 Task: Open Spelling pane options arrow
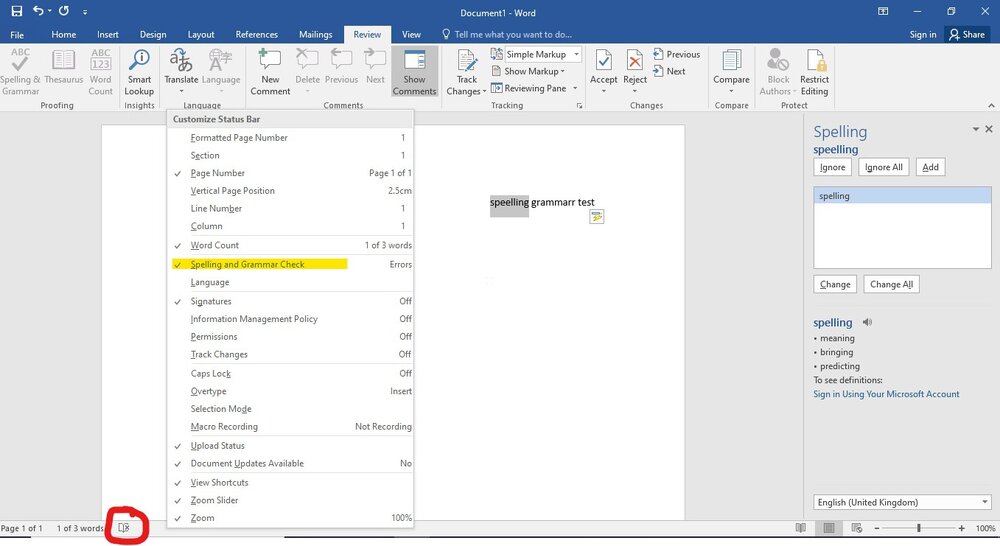[x=975, y=129]
